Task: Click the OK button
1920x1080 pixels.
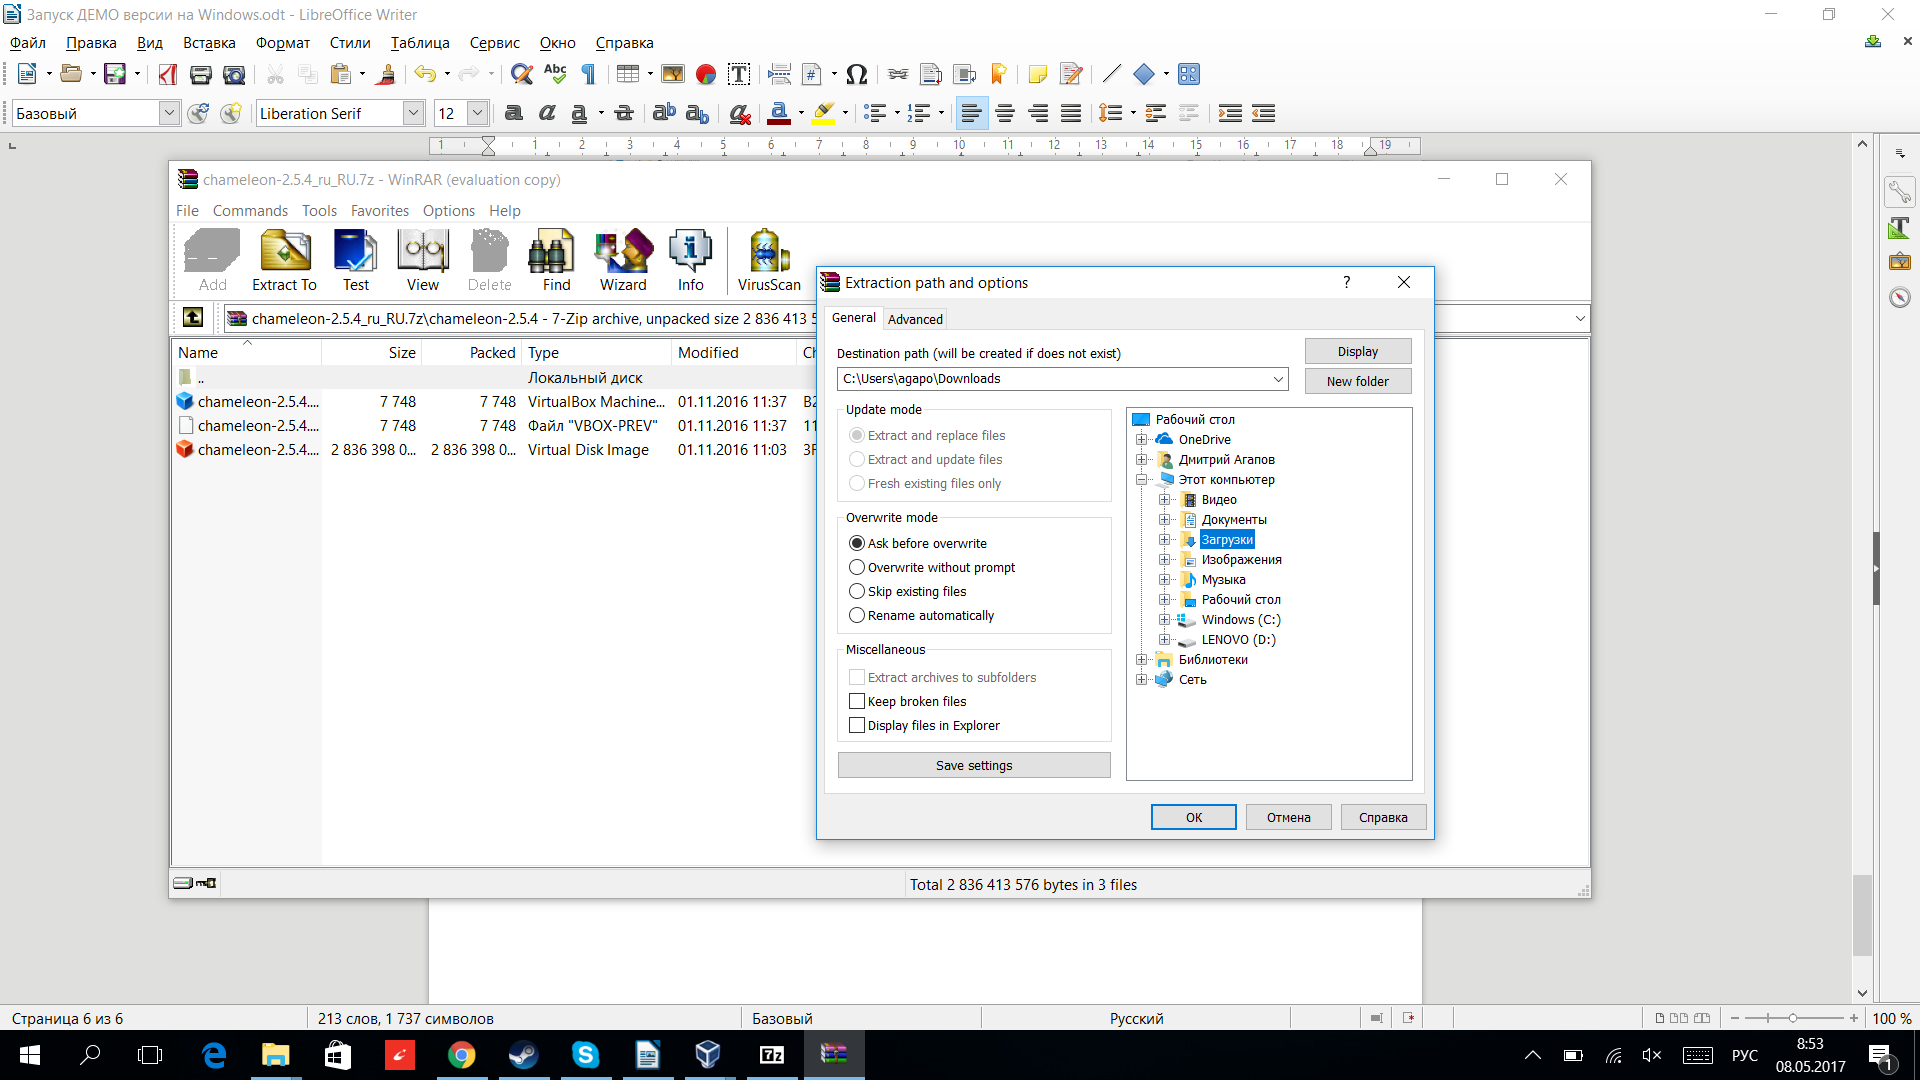Action: point(1194,817)
